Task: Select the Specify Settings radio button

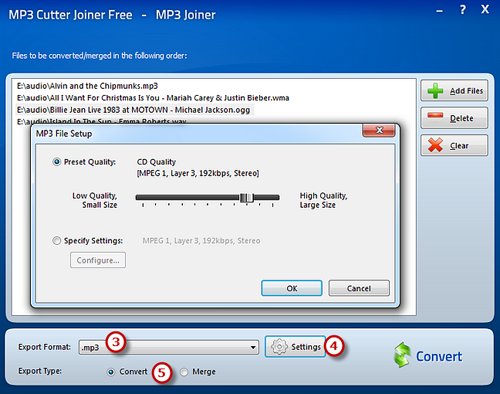Action: [x=57, y=241]
